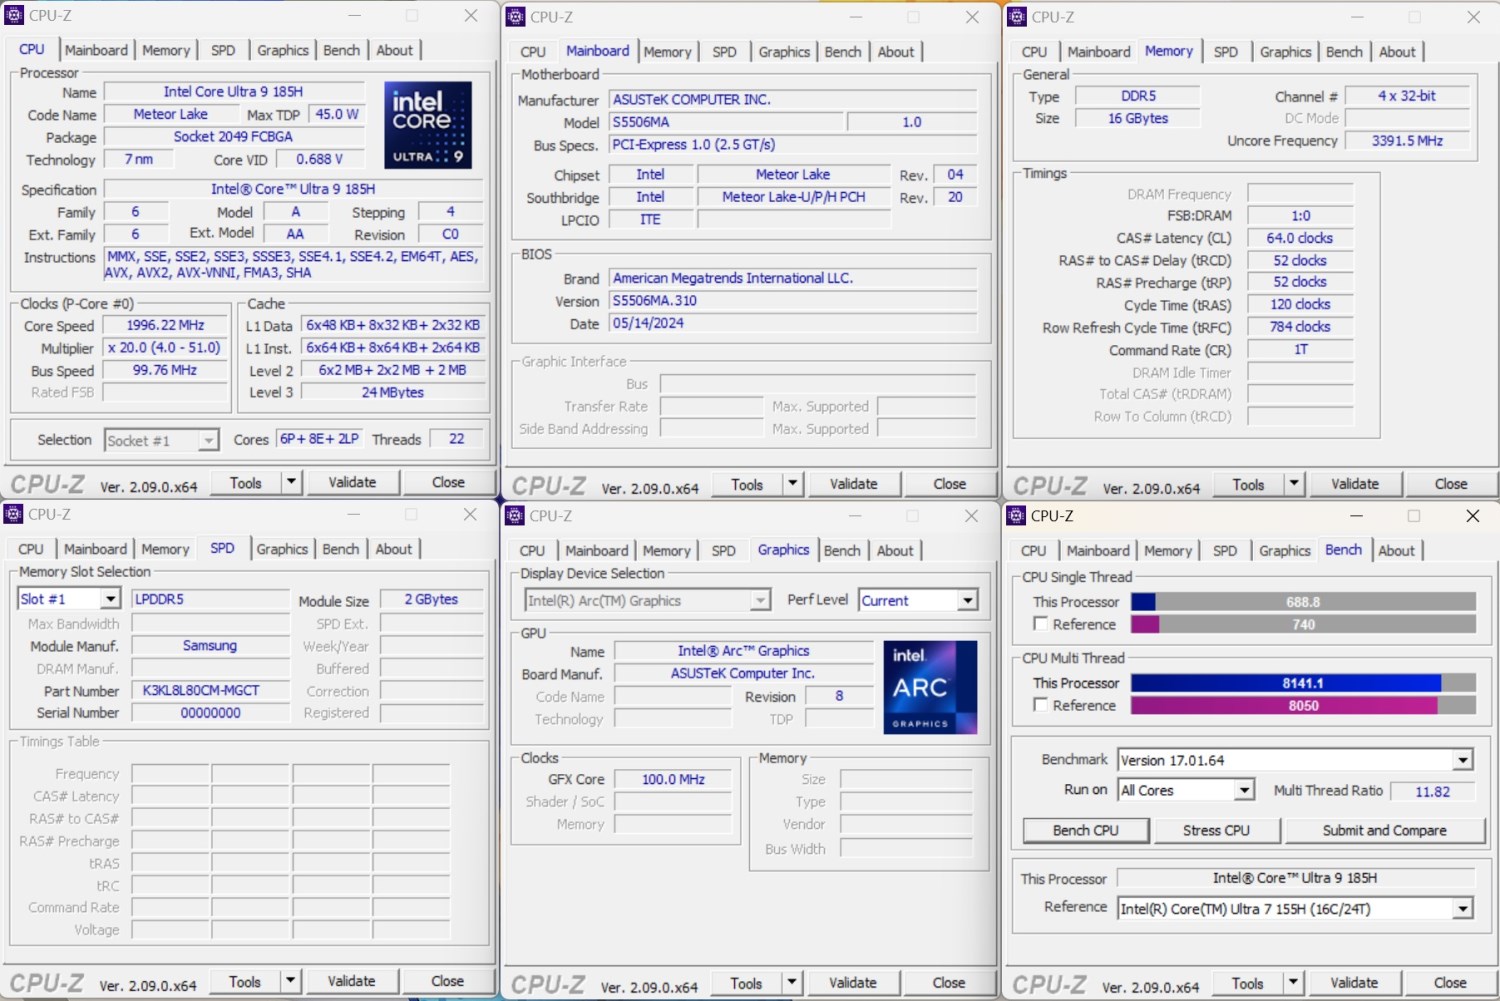1500x1001 pixels.
Task: Click CPU-Z title icon of the Mainboard window
Action: click(x=515, y=17)
